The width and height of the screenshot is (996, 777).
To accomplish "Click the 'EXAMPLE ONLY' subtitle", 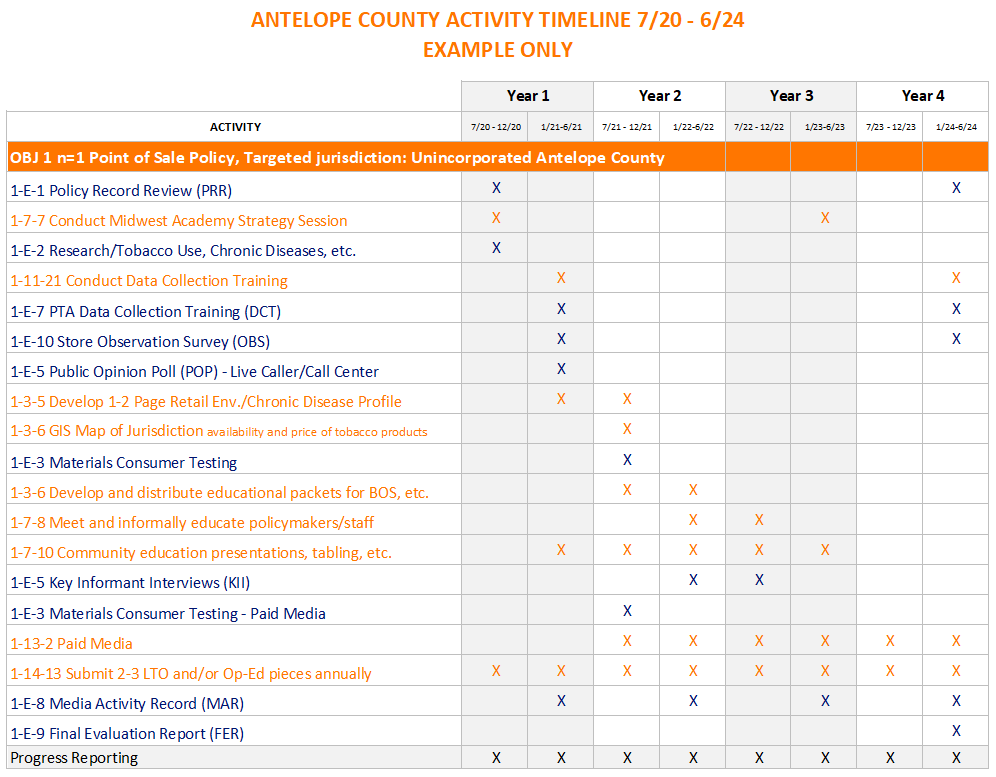I will coord(497,50).
